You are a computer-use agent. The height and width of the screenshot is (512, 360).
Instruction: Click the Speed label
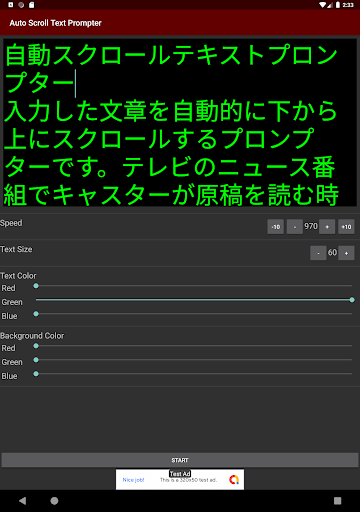pyautogui.click(x=11, y=223)
